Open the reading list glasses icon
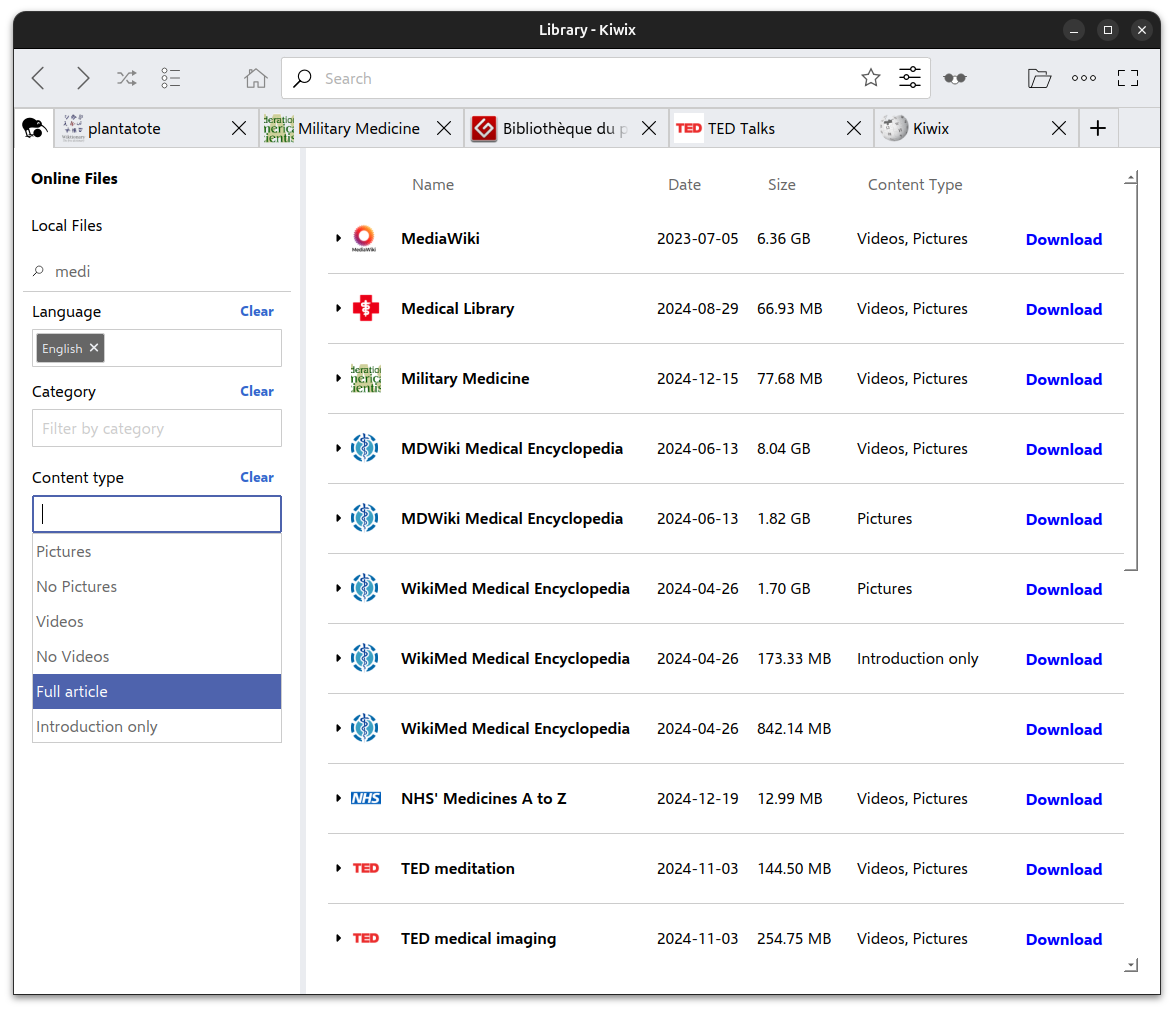 tap(955, 78)
